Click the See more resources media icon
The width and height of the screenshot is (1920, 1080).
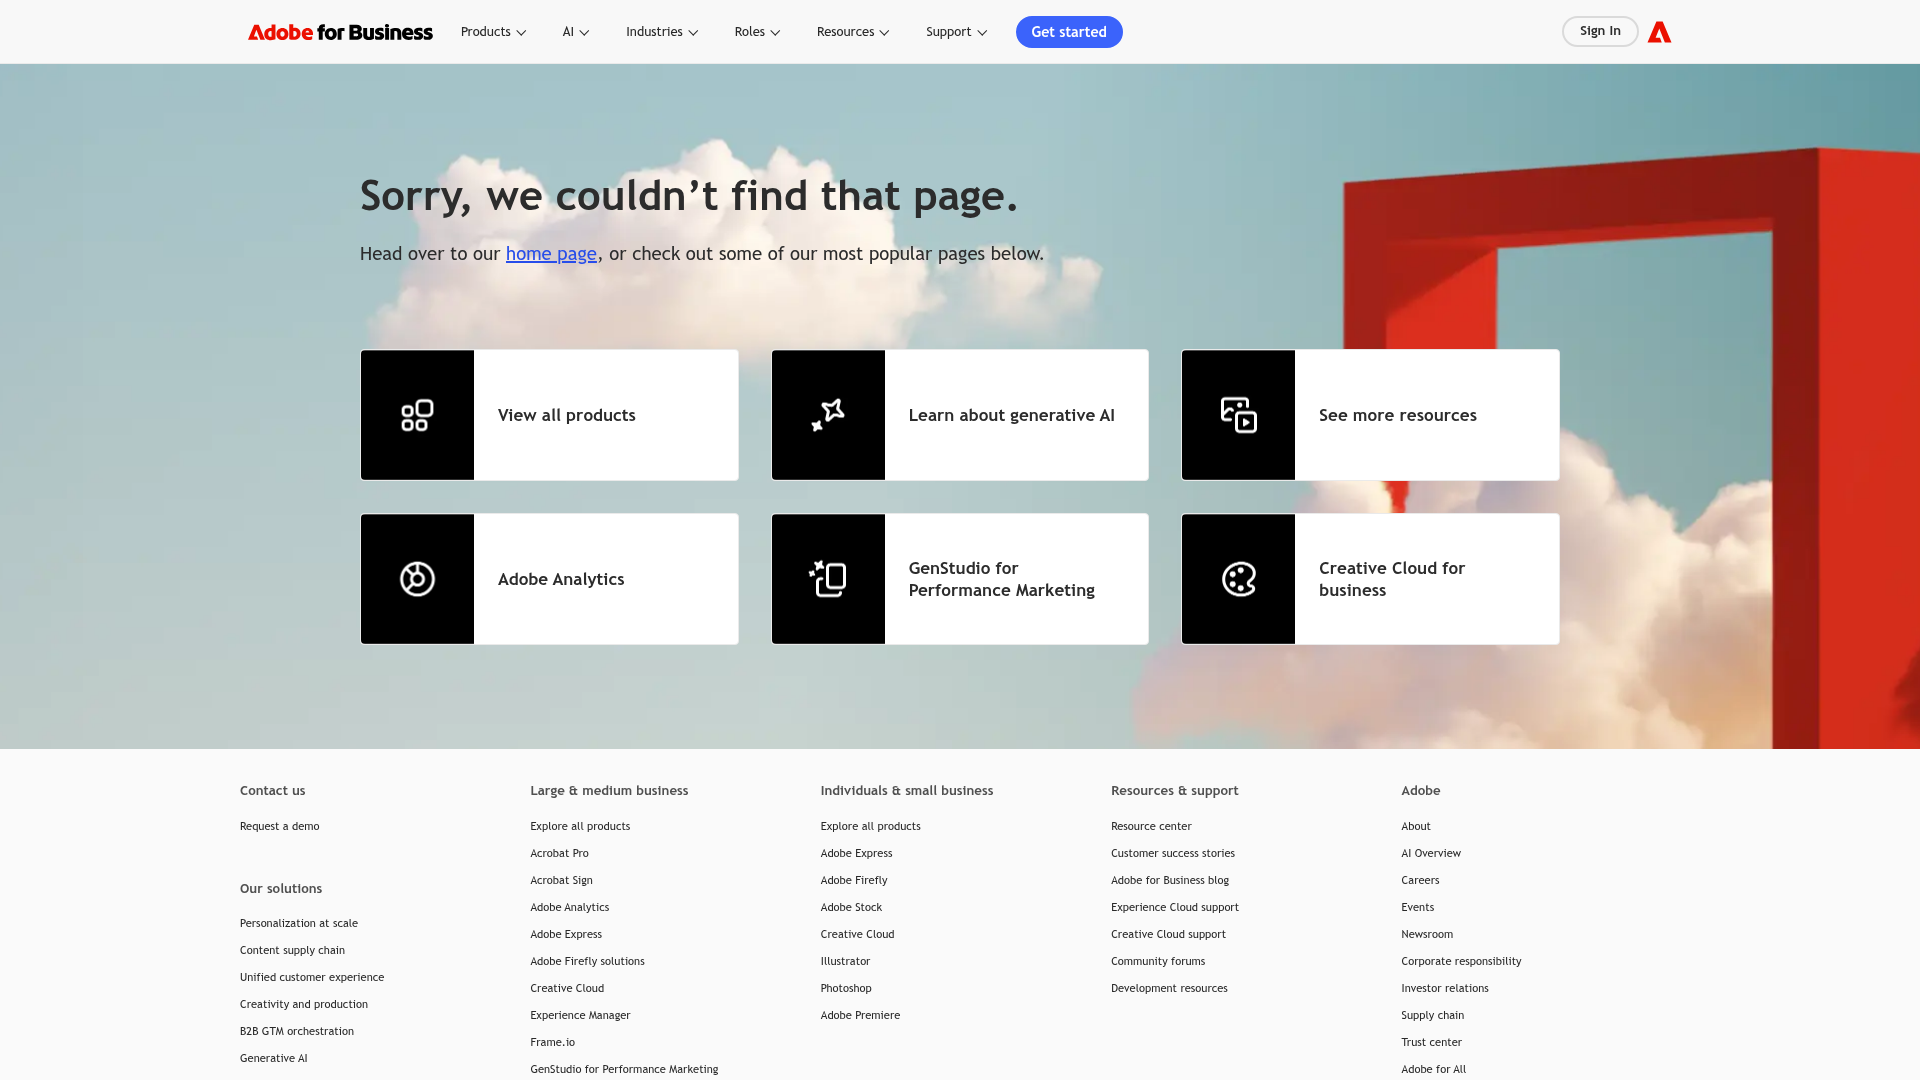click(x=1238, y=414)
